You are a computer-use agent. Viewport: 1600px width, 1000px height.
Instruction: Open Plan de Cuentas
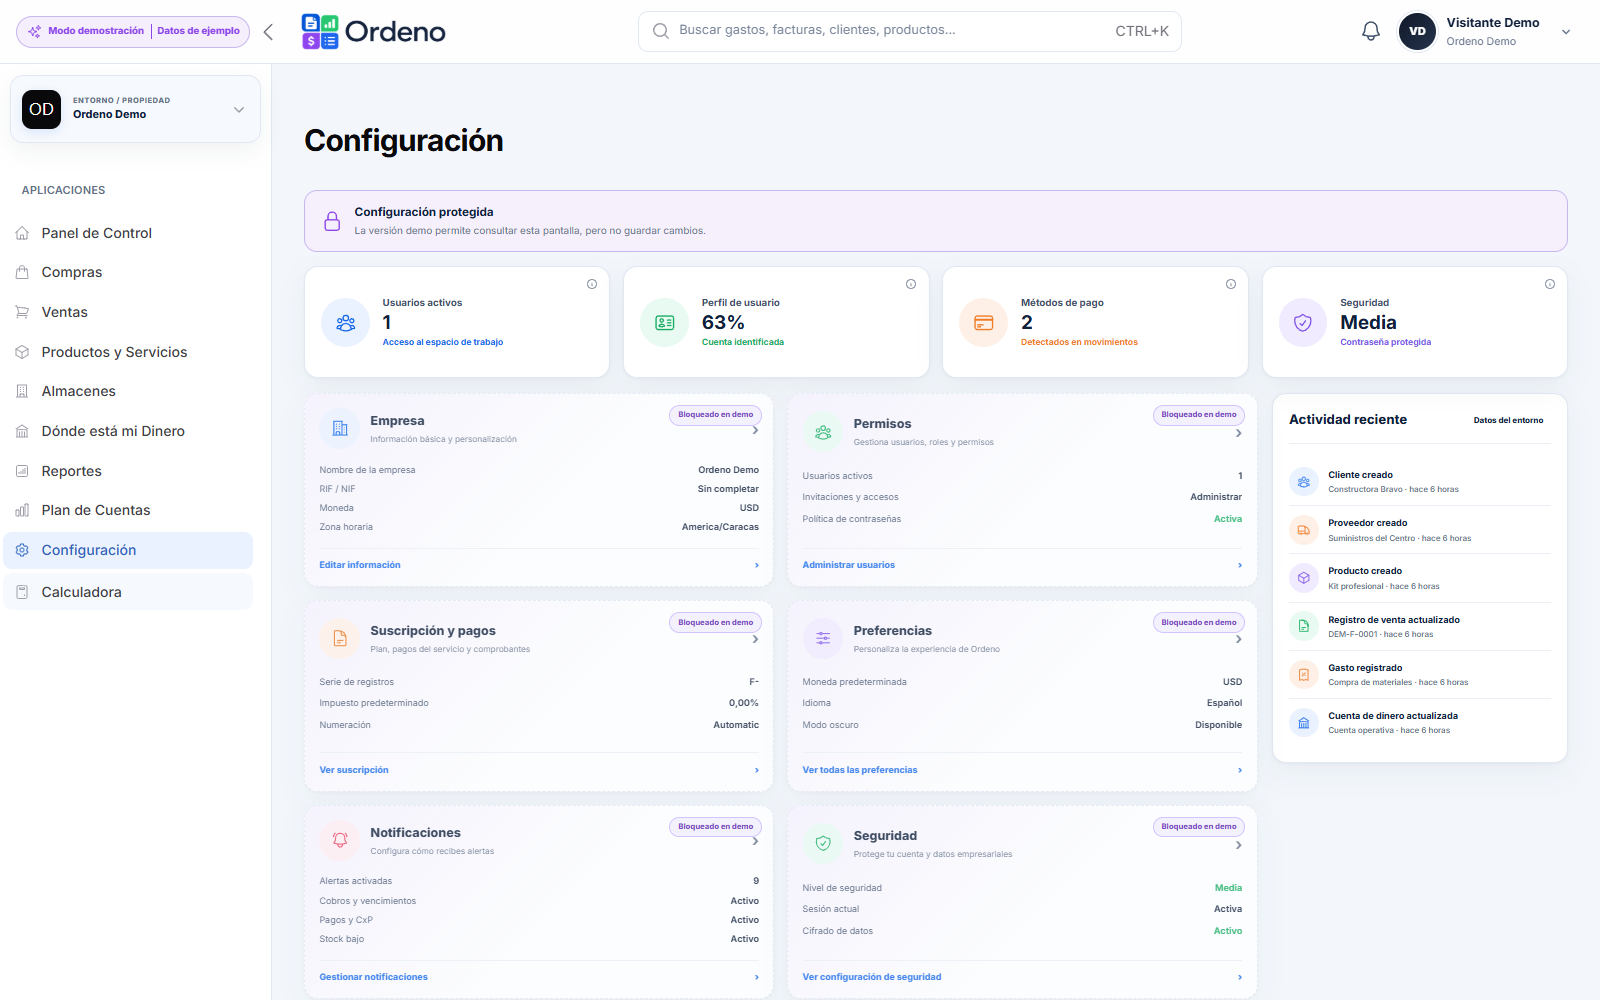(x=128, y=510)
